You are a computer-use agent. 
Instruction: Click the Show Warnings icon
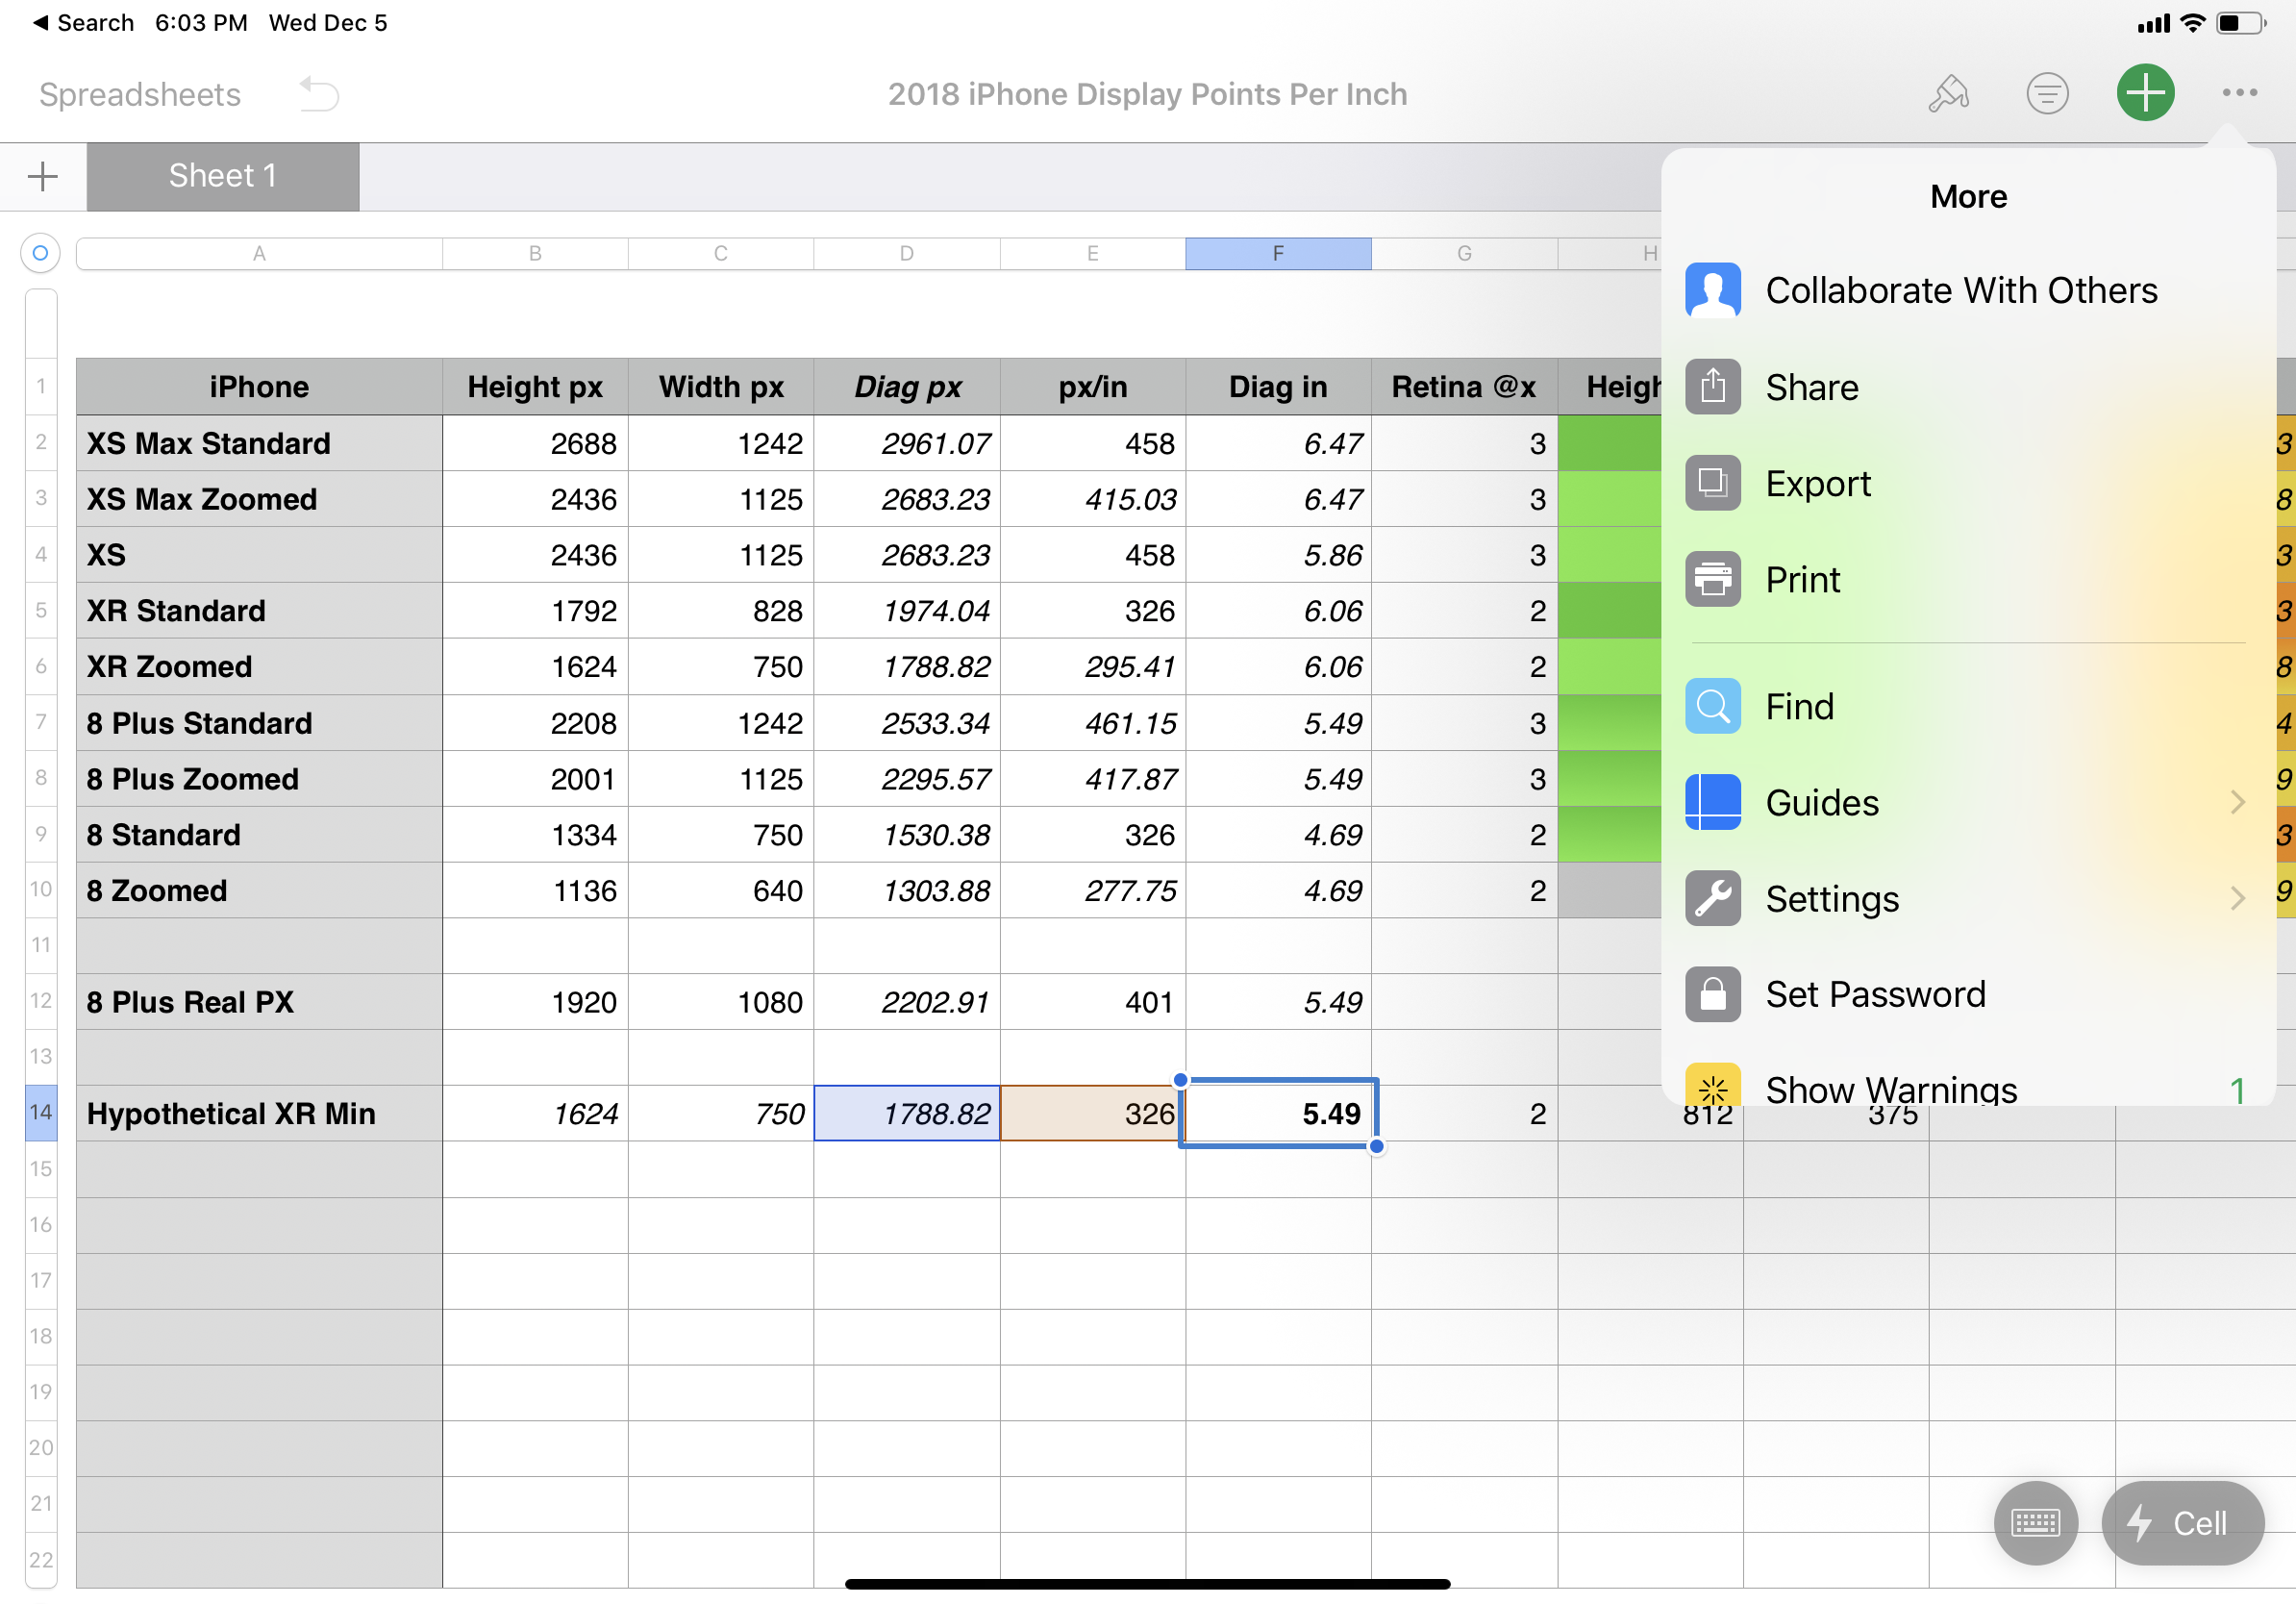1711,1090
